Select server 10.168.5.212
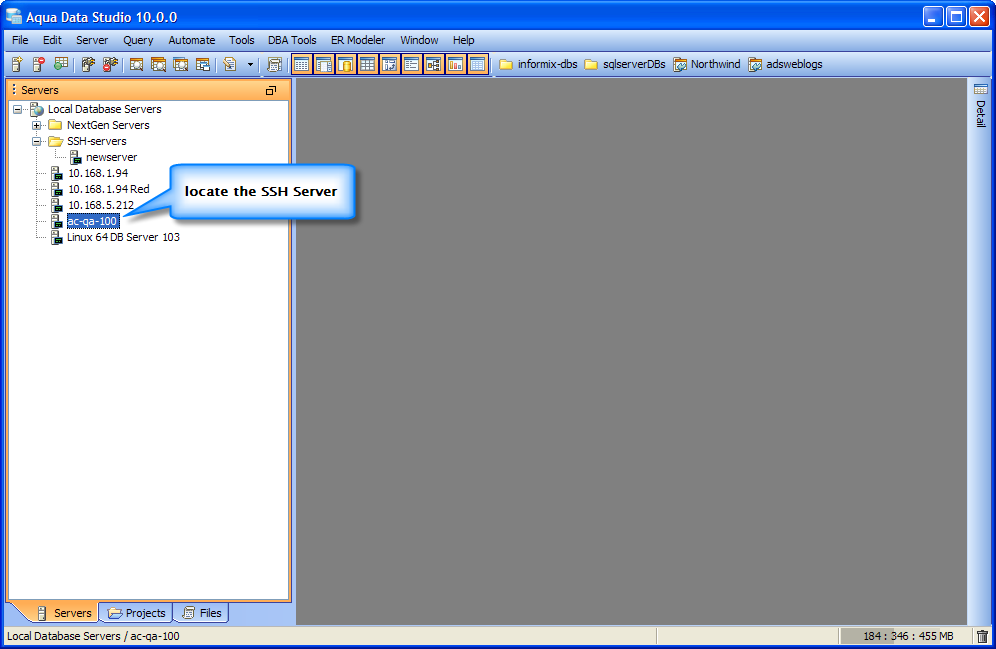996x649 pixels. pos(101,205)
